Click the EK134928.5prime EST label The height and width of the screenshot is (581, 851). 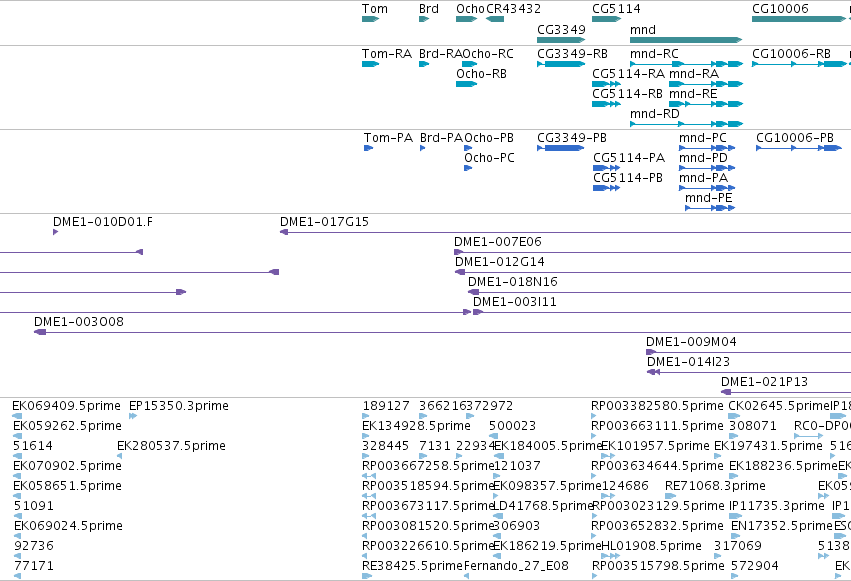pyautogui.click(x=416, y=426)
